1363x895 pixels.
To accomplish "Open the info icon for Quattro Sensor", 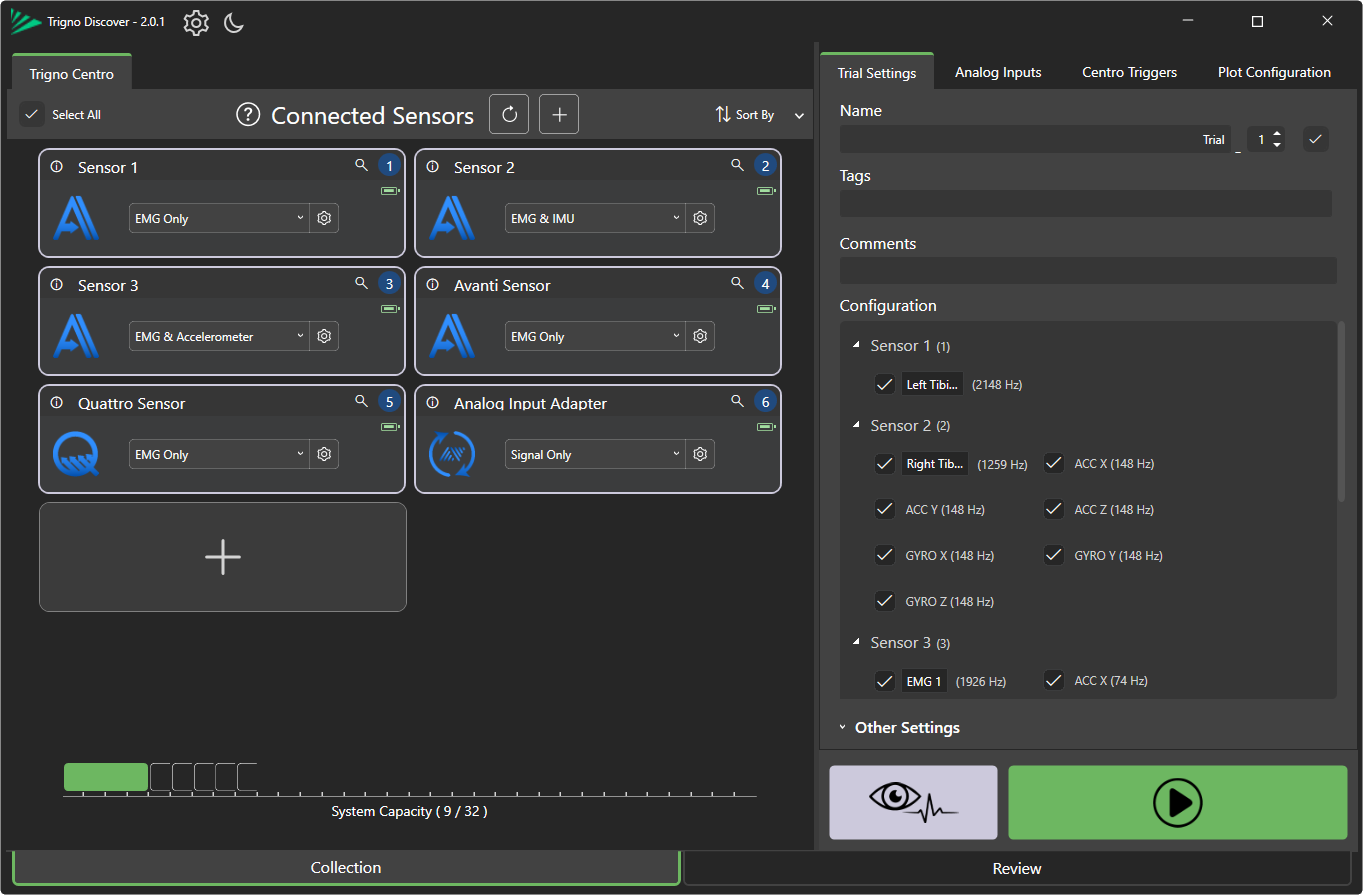I will 56,402.
